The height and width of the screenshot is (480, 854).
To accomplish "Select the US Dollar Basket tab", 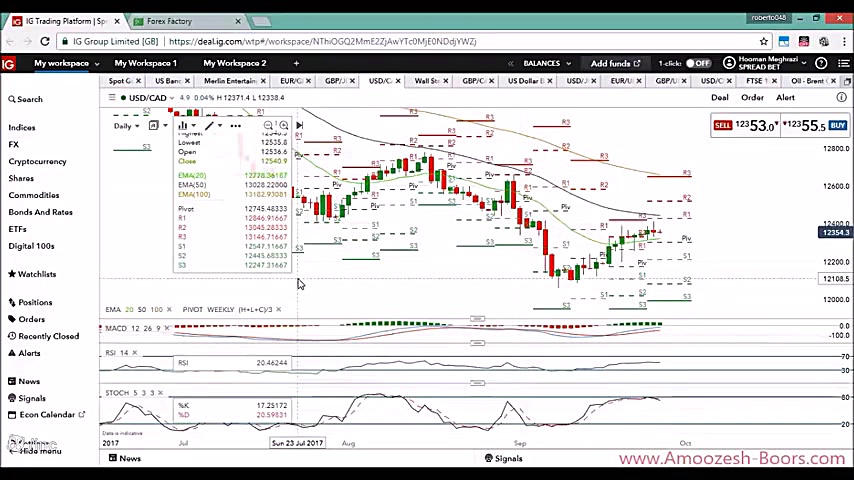I will (x=526, y=81).
